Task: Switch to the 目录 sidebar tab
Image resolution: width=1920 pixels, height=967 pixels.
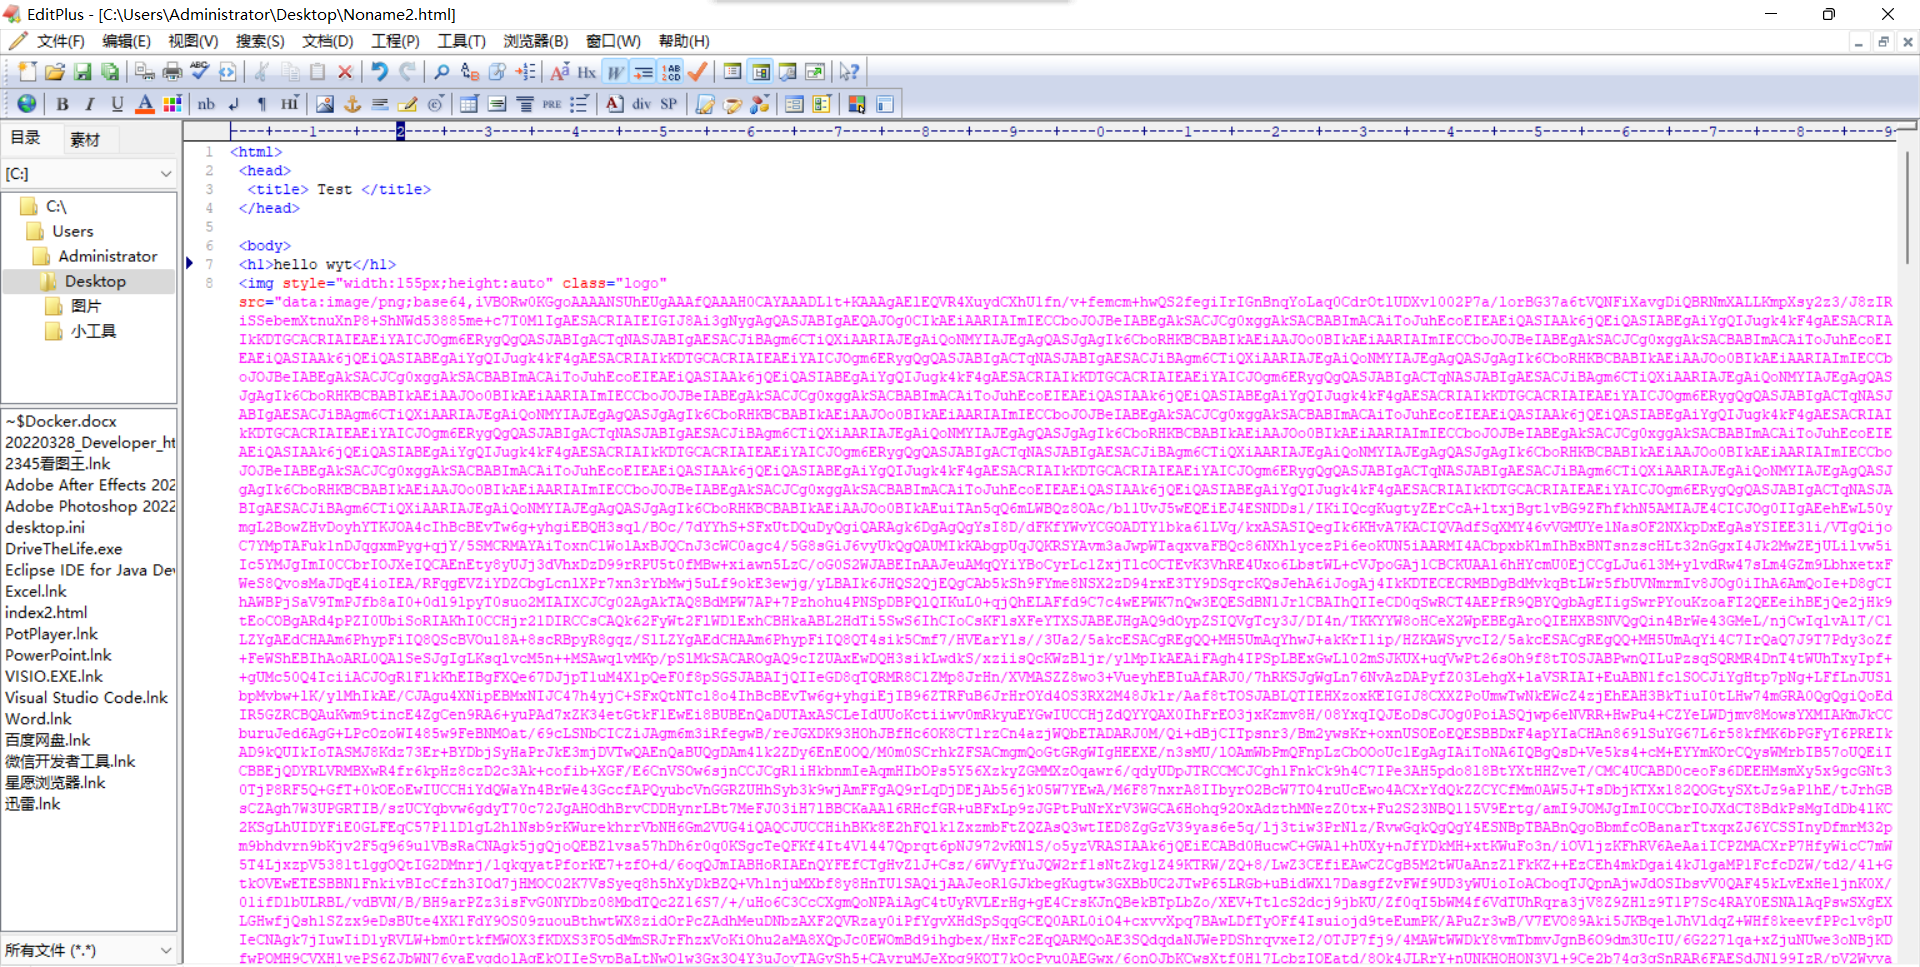Action: click(26, 138)
